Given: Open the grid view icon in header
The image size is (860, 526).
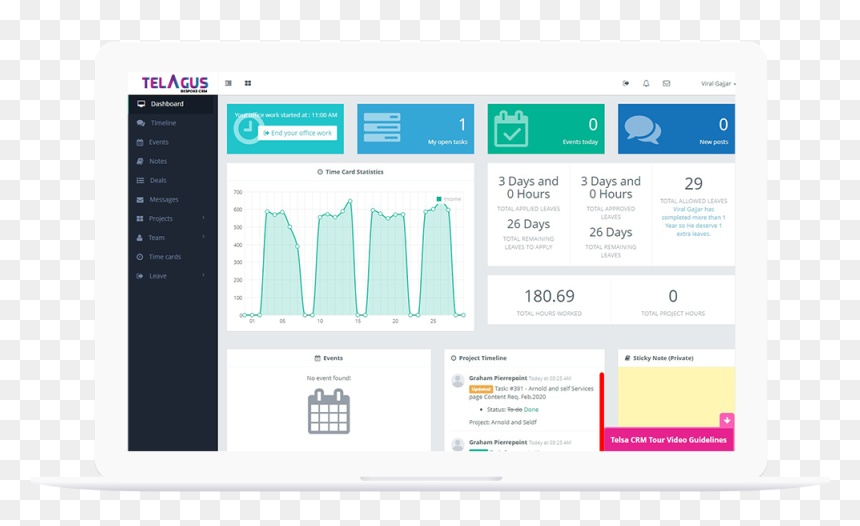Looking at the screenshot, I should tap(248, 83).
